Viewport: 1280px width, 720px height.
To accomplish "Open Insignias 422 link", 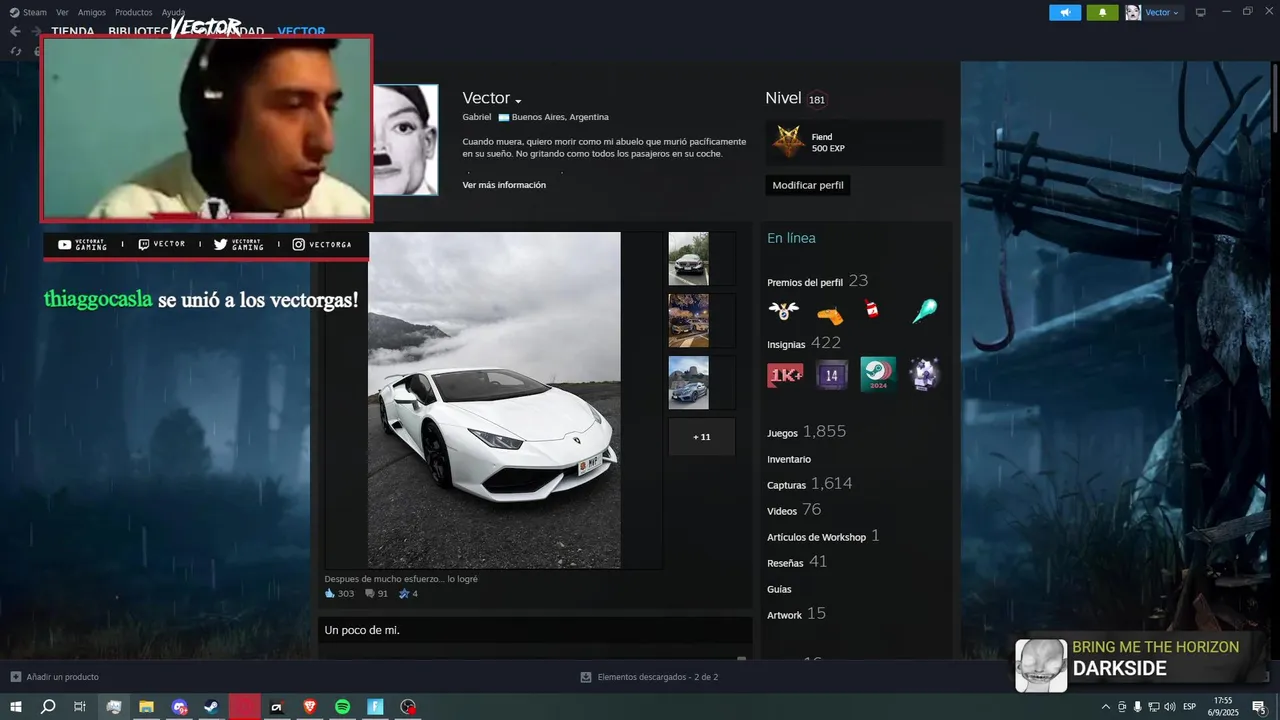I will tap(804, 343).
